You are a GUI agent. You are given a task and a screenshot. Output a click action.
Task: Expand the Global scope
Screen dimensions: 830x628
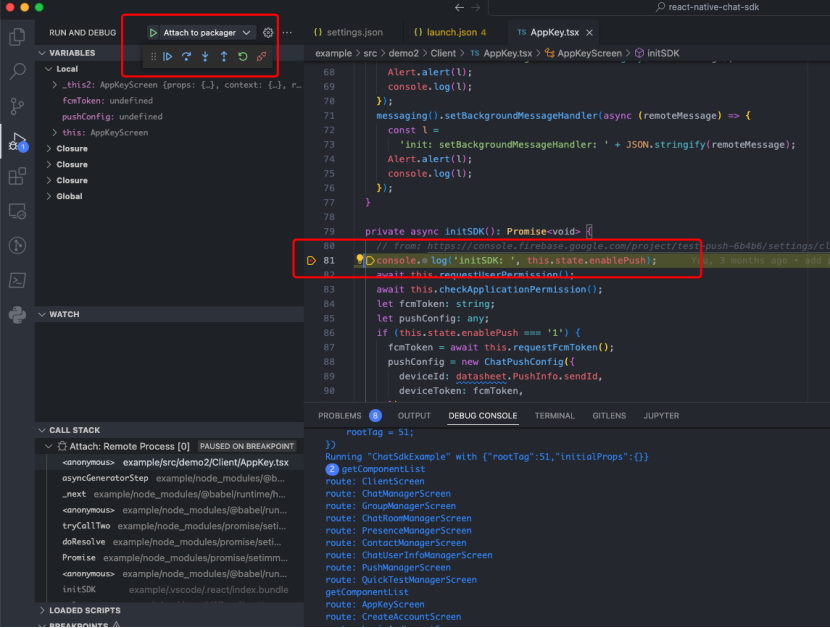click(49, 196)
